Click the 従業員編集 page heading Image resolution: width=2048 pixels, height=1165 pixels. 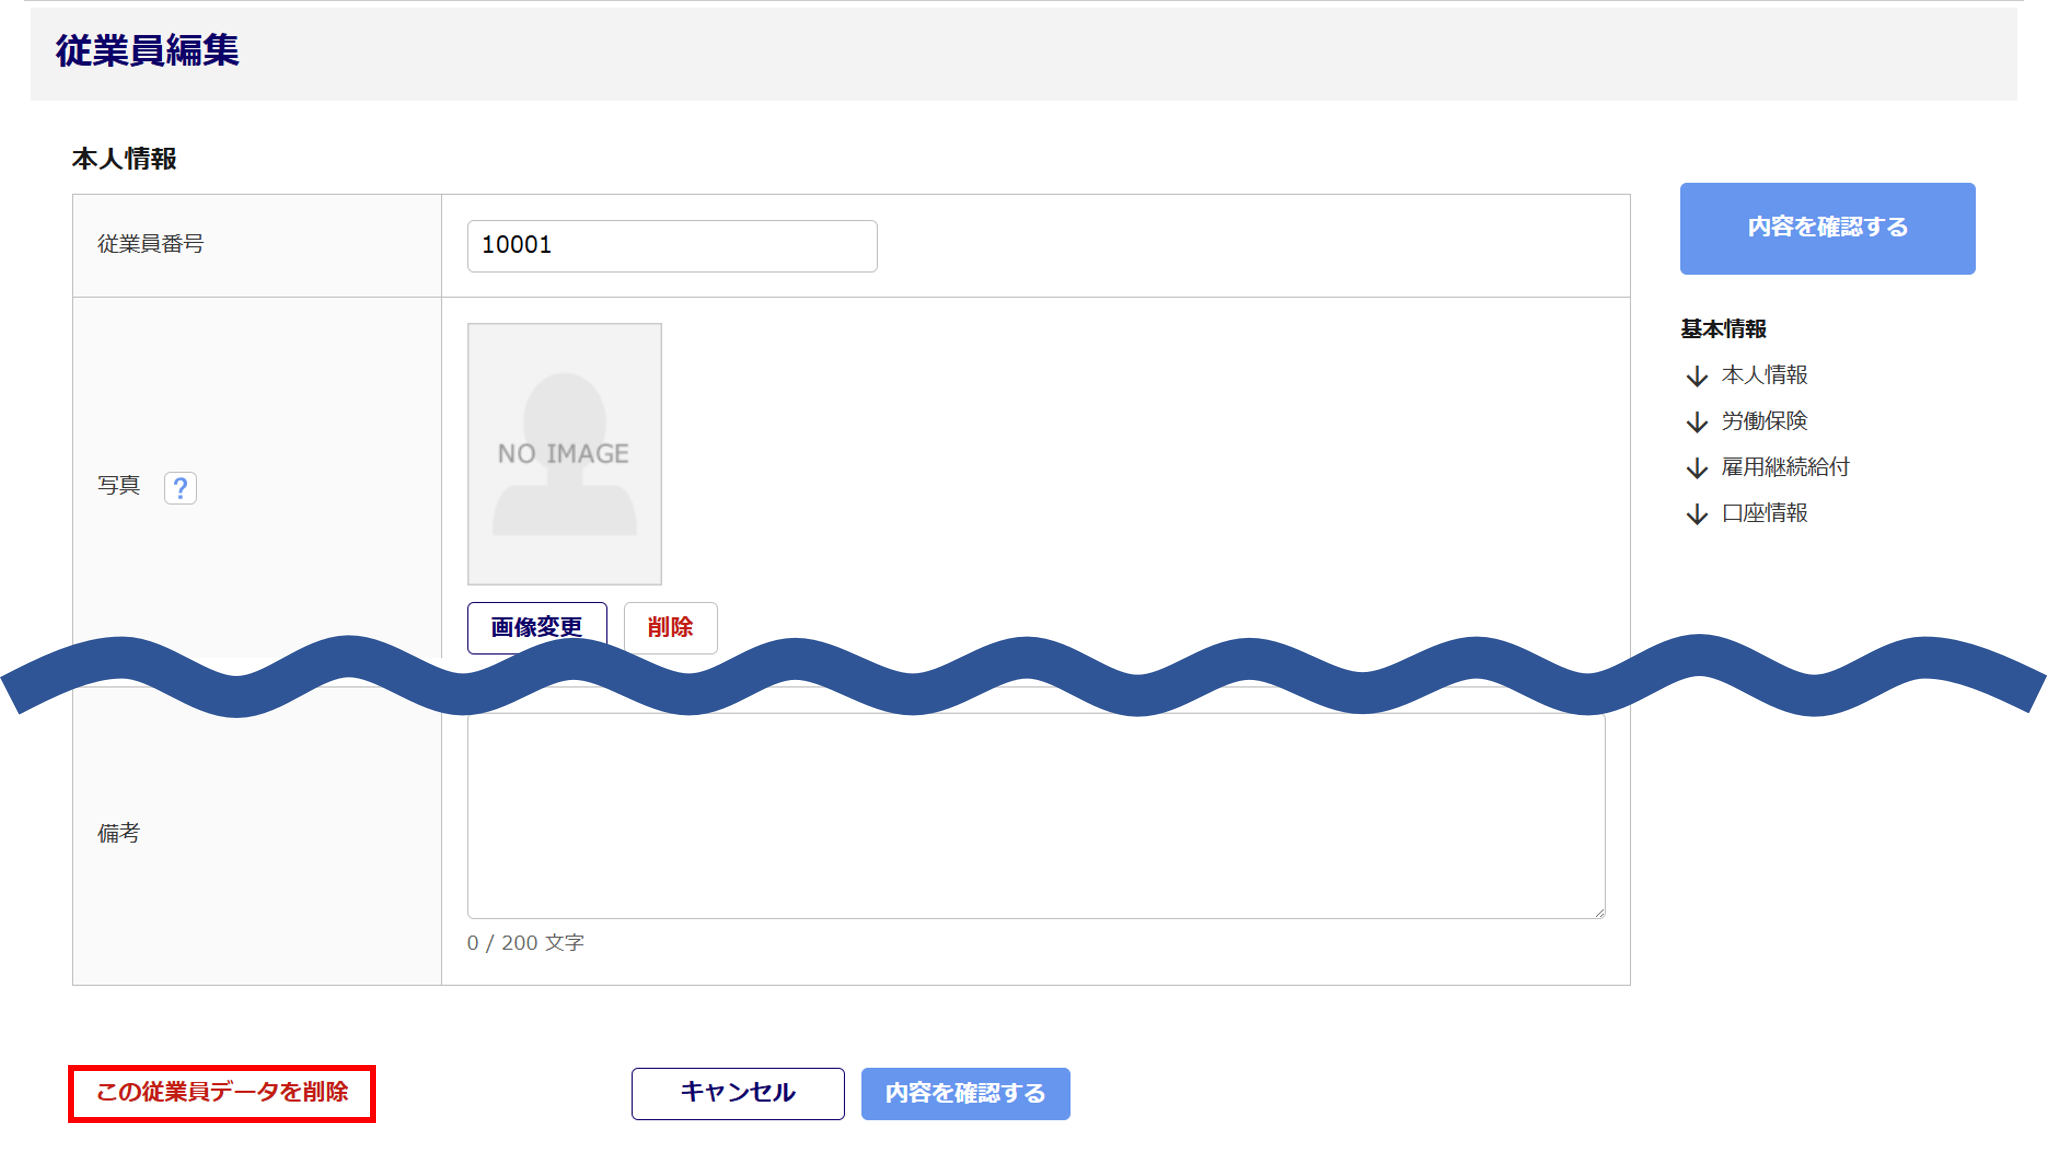(147, 51)
